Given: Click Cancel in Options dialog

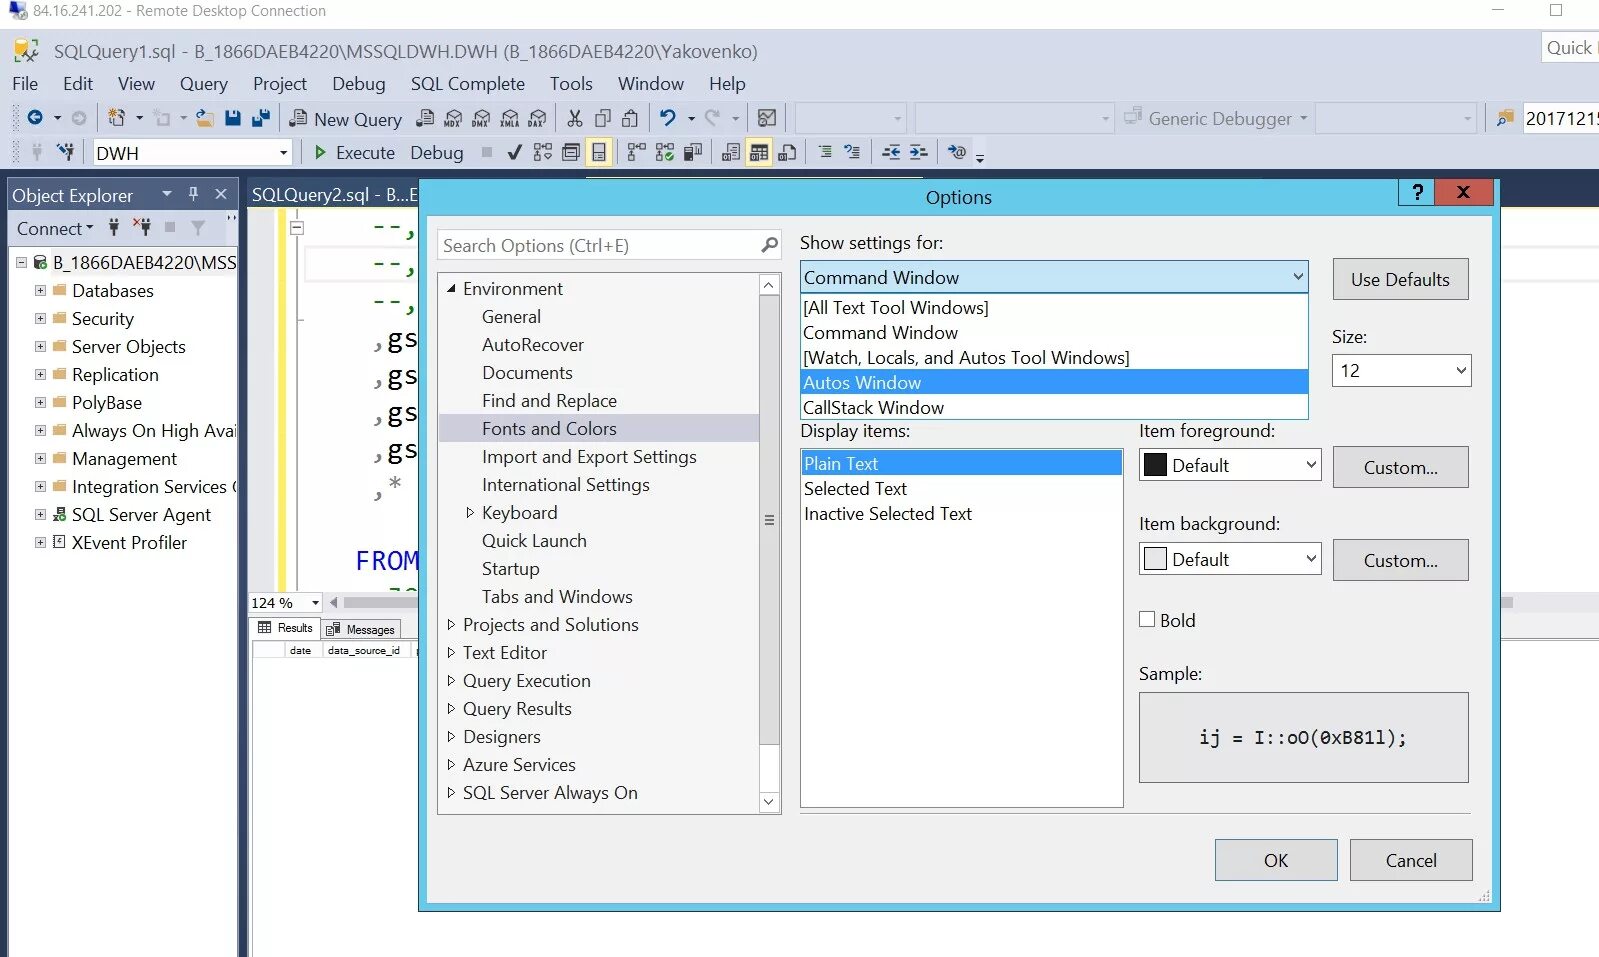Looking at the screenshot, I should click(1411, 860).
